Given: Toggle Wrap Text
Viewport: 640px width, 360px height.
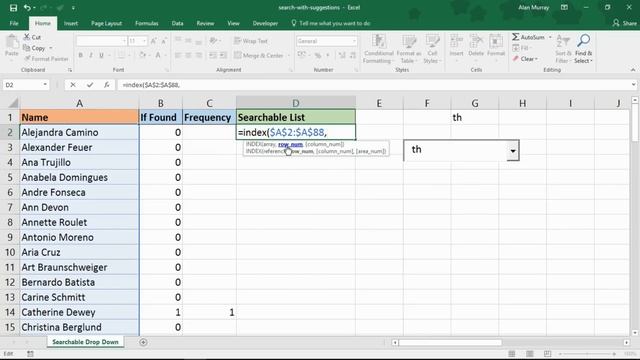Looking at the screenshot, I should (x=251, y=41).
